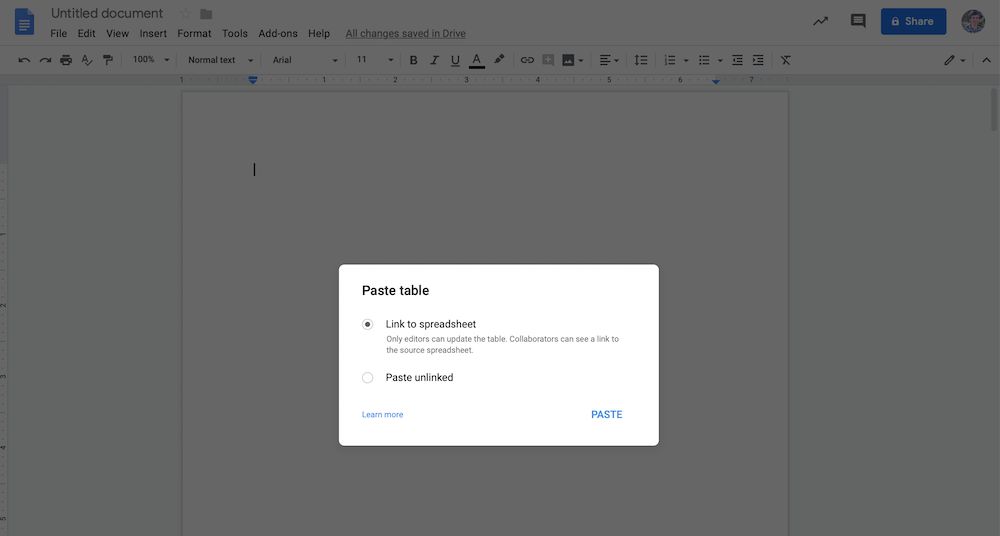Viewport: 1000px width, 536px height.
Task: Click the PASTE button in dialog
Action: [606, 415]
